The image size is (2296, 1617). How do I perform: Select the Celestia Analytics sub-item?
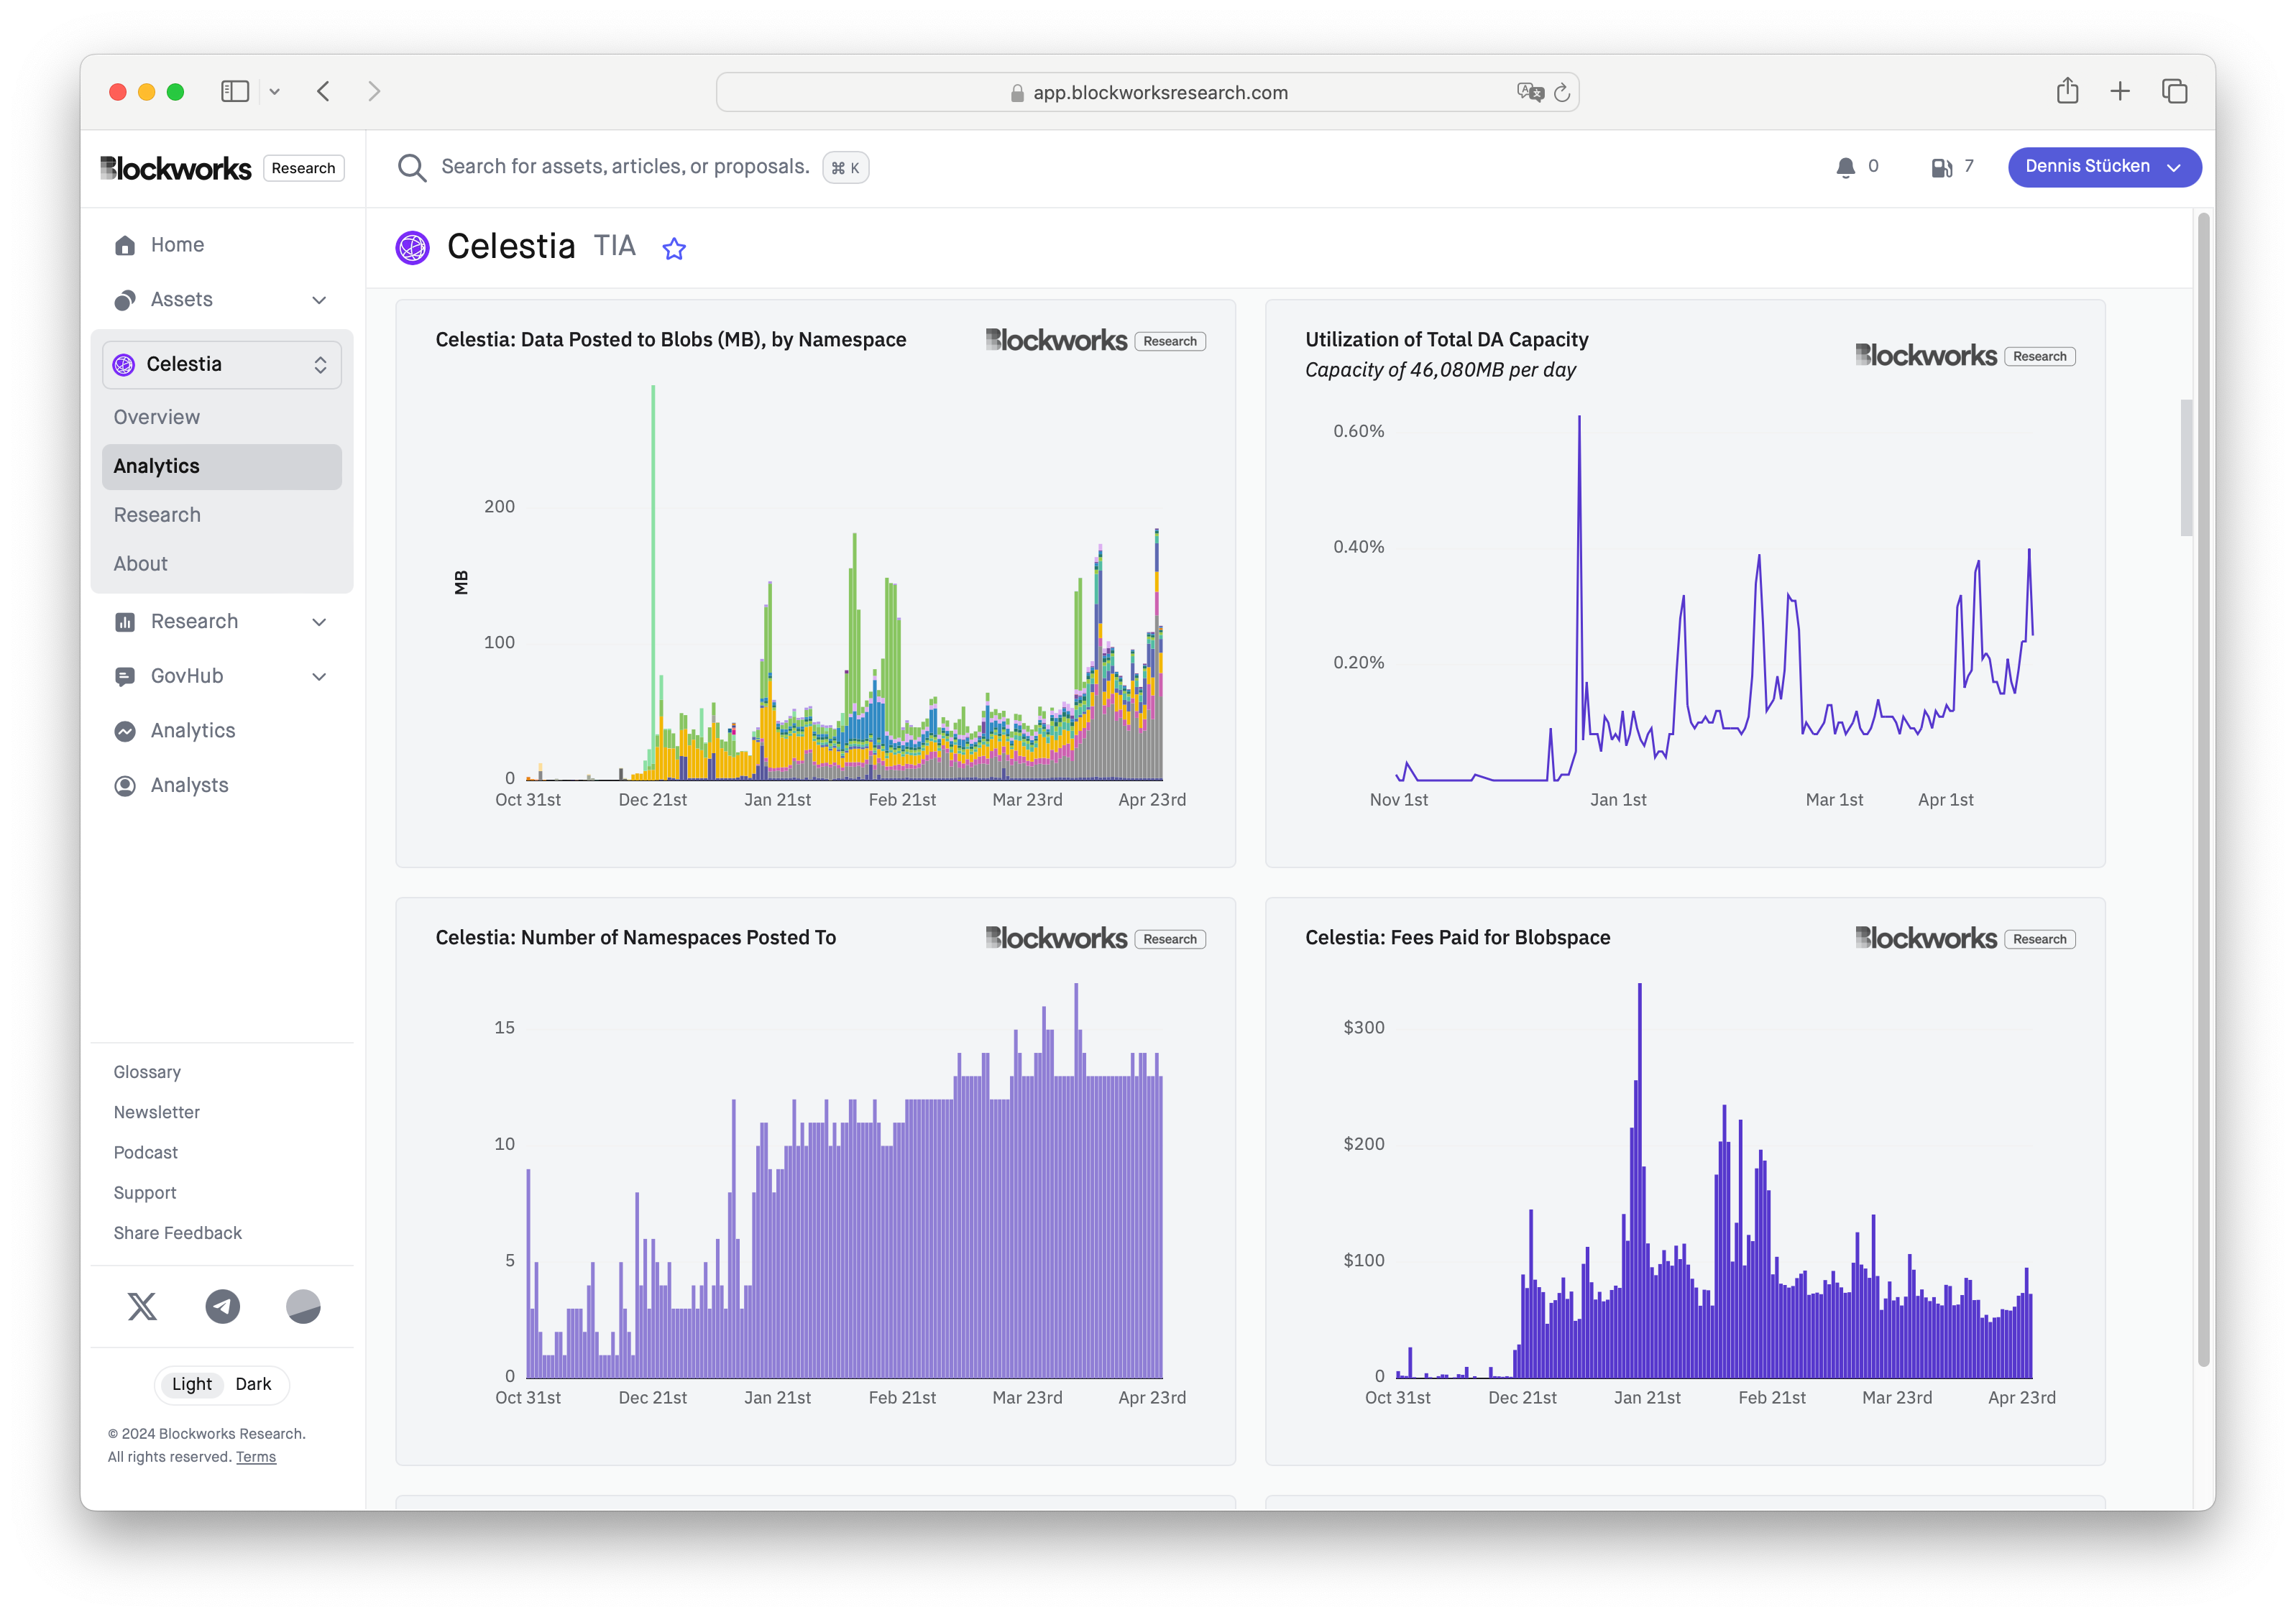click(x=222, y=467)
